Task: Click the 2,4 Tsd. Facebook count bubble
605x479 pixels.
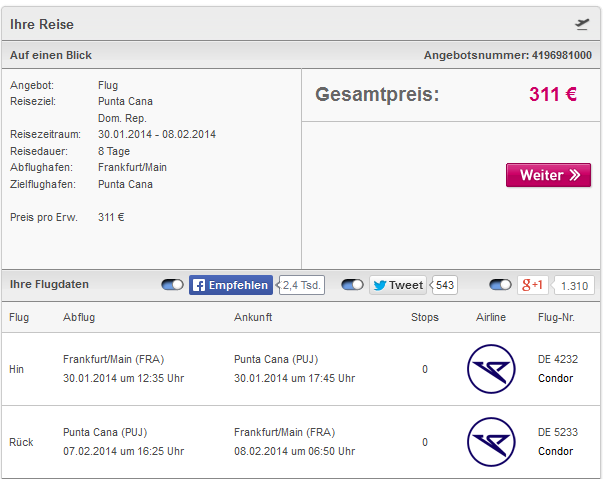Action: [301, 285]
